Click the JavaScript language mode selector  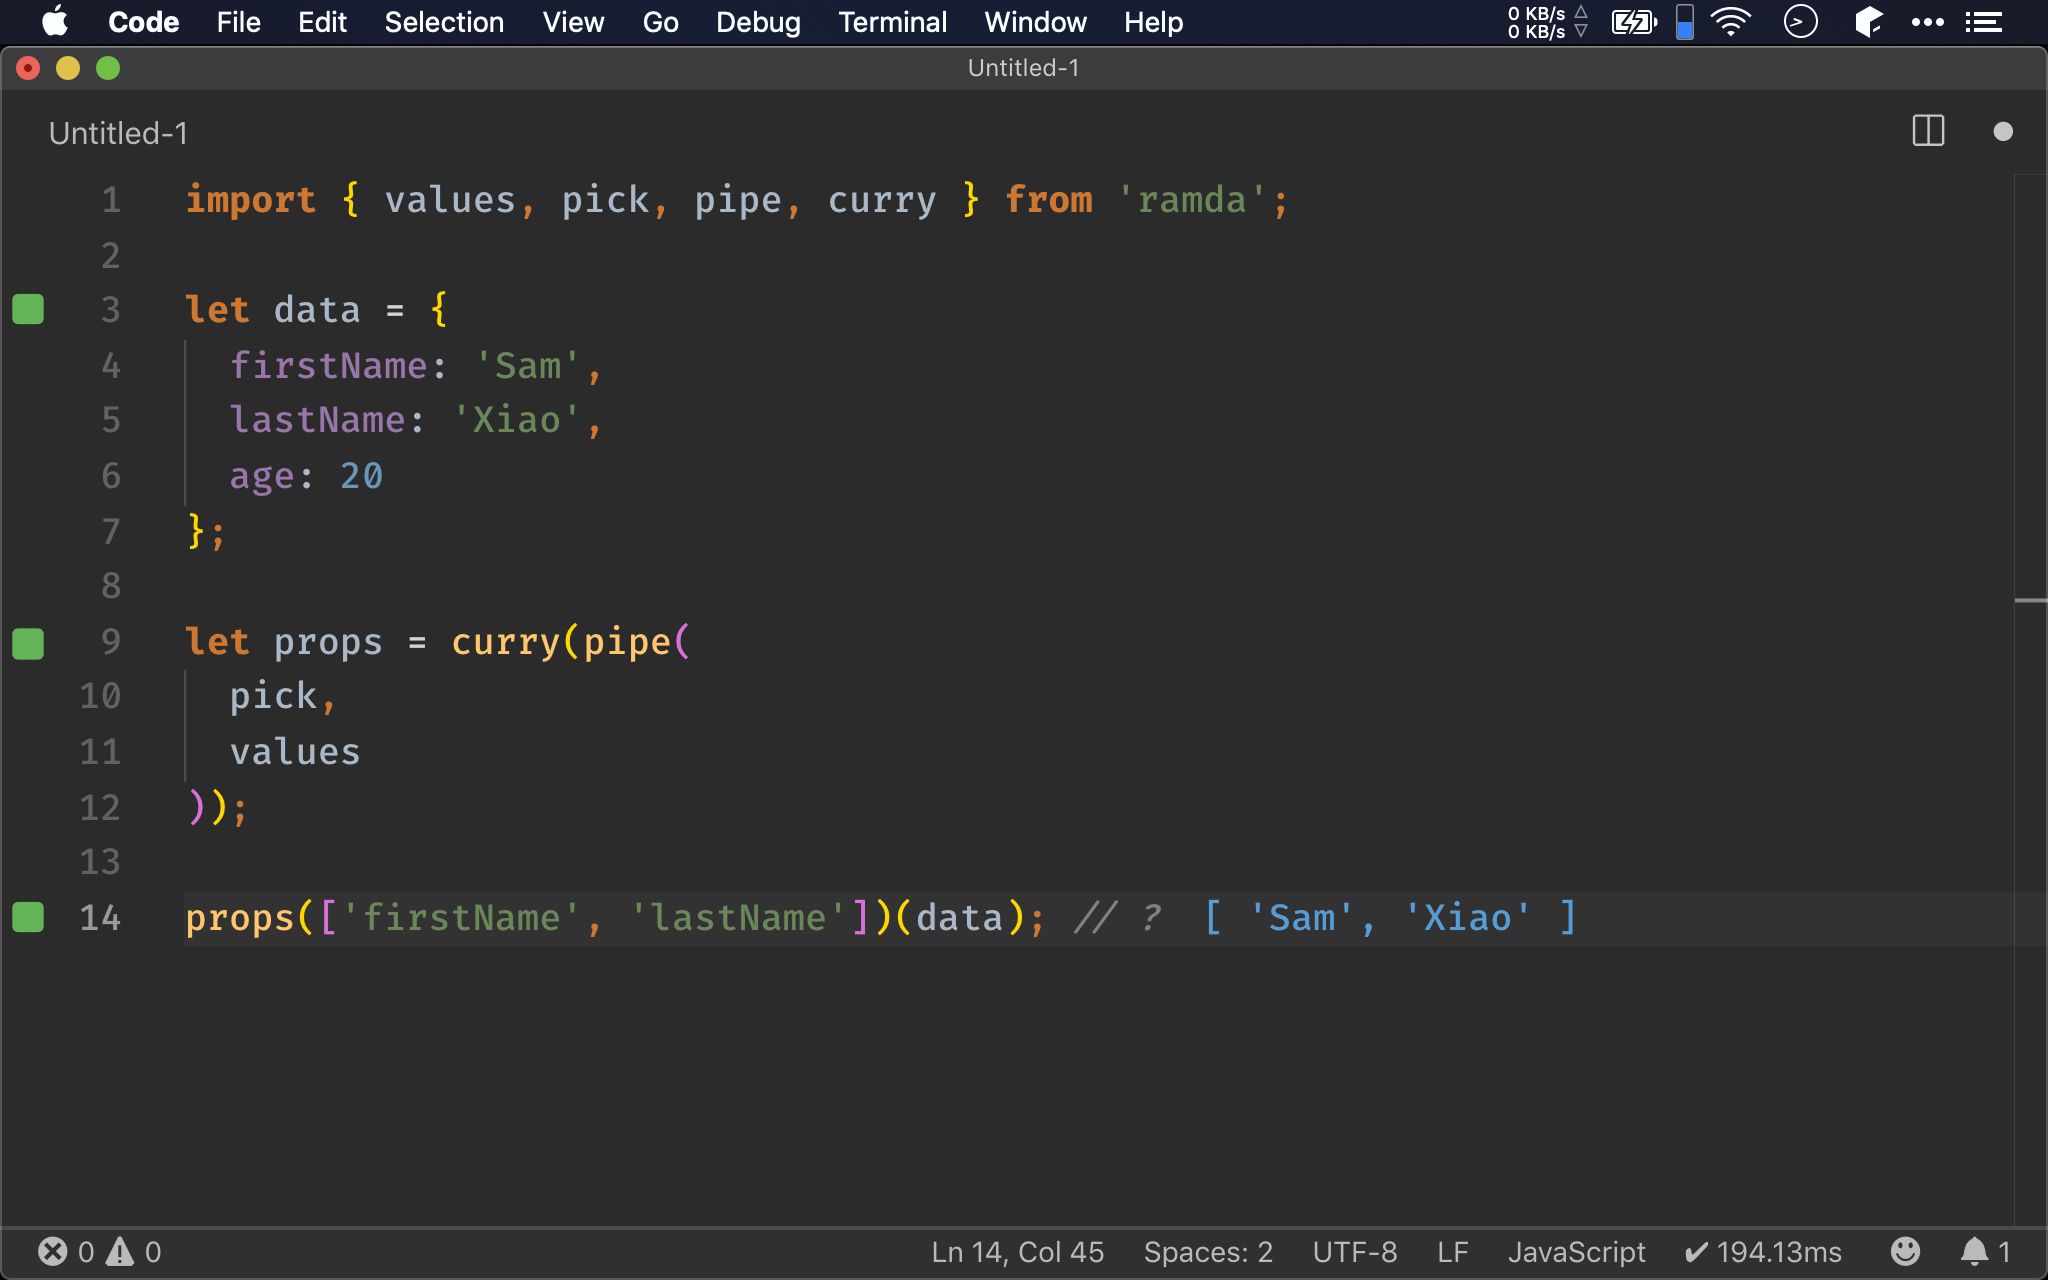click(1576, 1252)
